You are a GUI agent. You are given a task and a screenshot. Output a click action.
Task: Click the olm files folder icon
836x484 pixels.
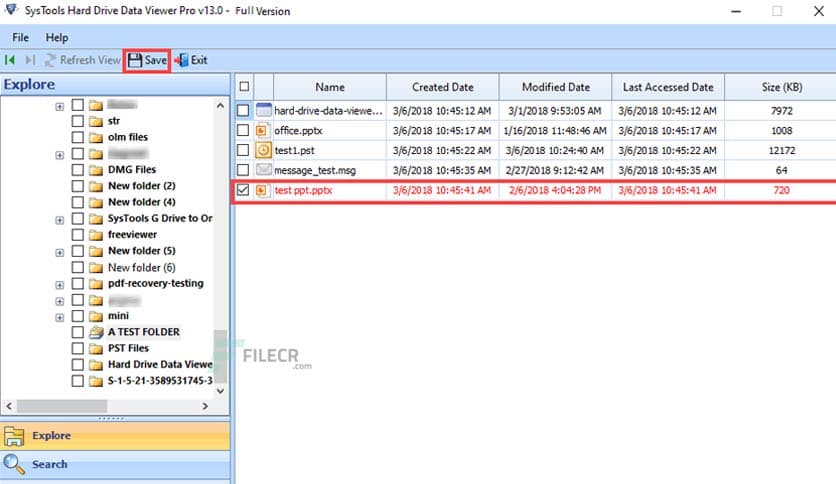click(x=96, y=138)
